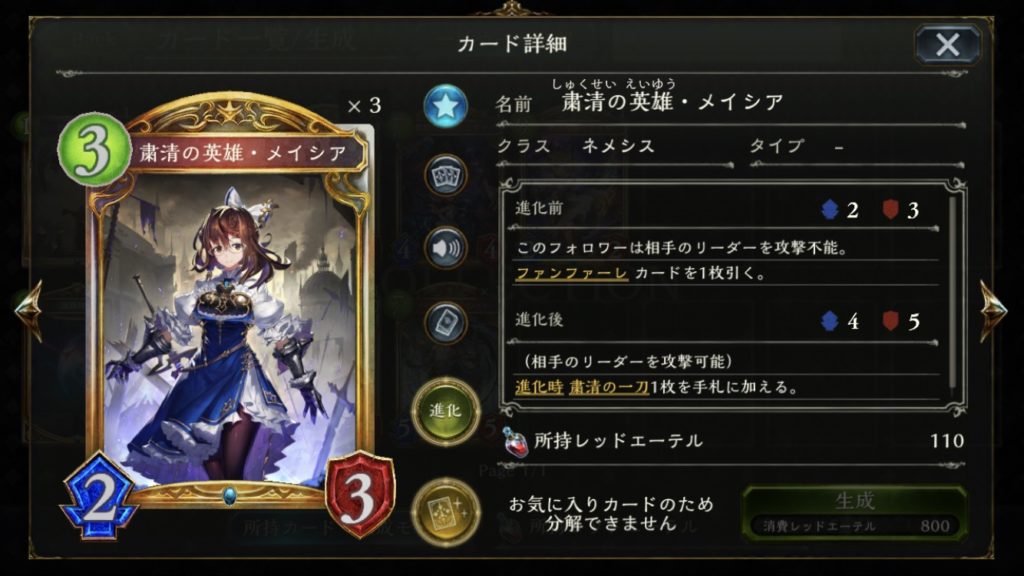This screenshot has width=1024, height=576.
Task: Open the related cards icon
Action: click(445, 175)
